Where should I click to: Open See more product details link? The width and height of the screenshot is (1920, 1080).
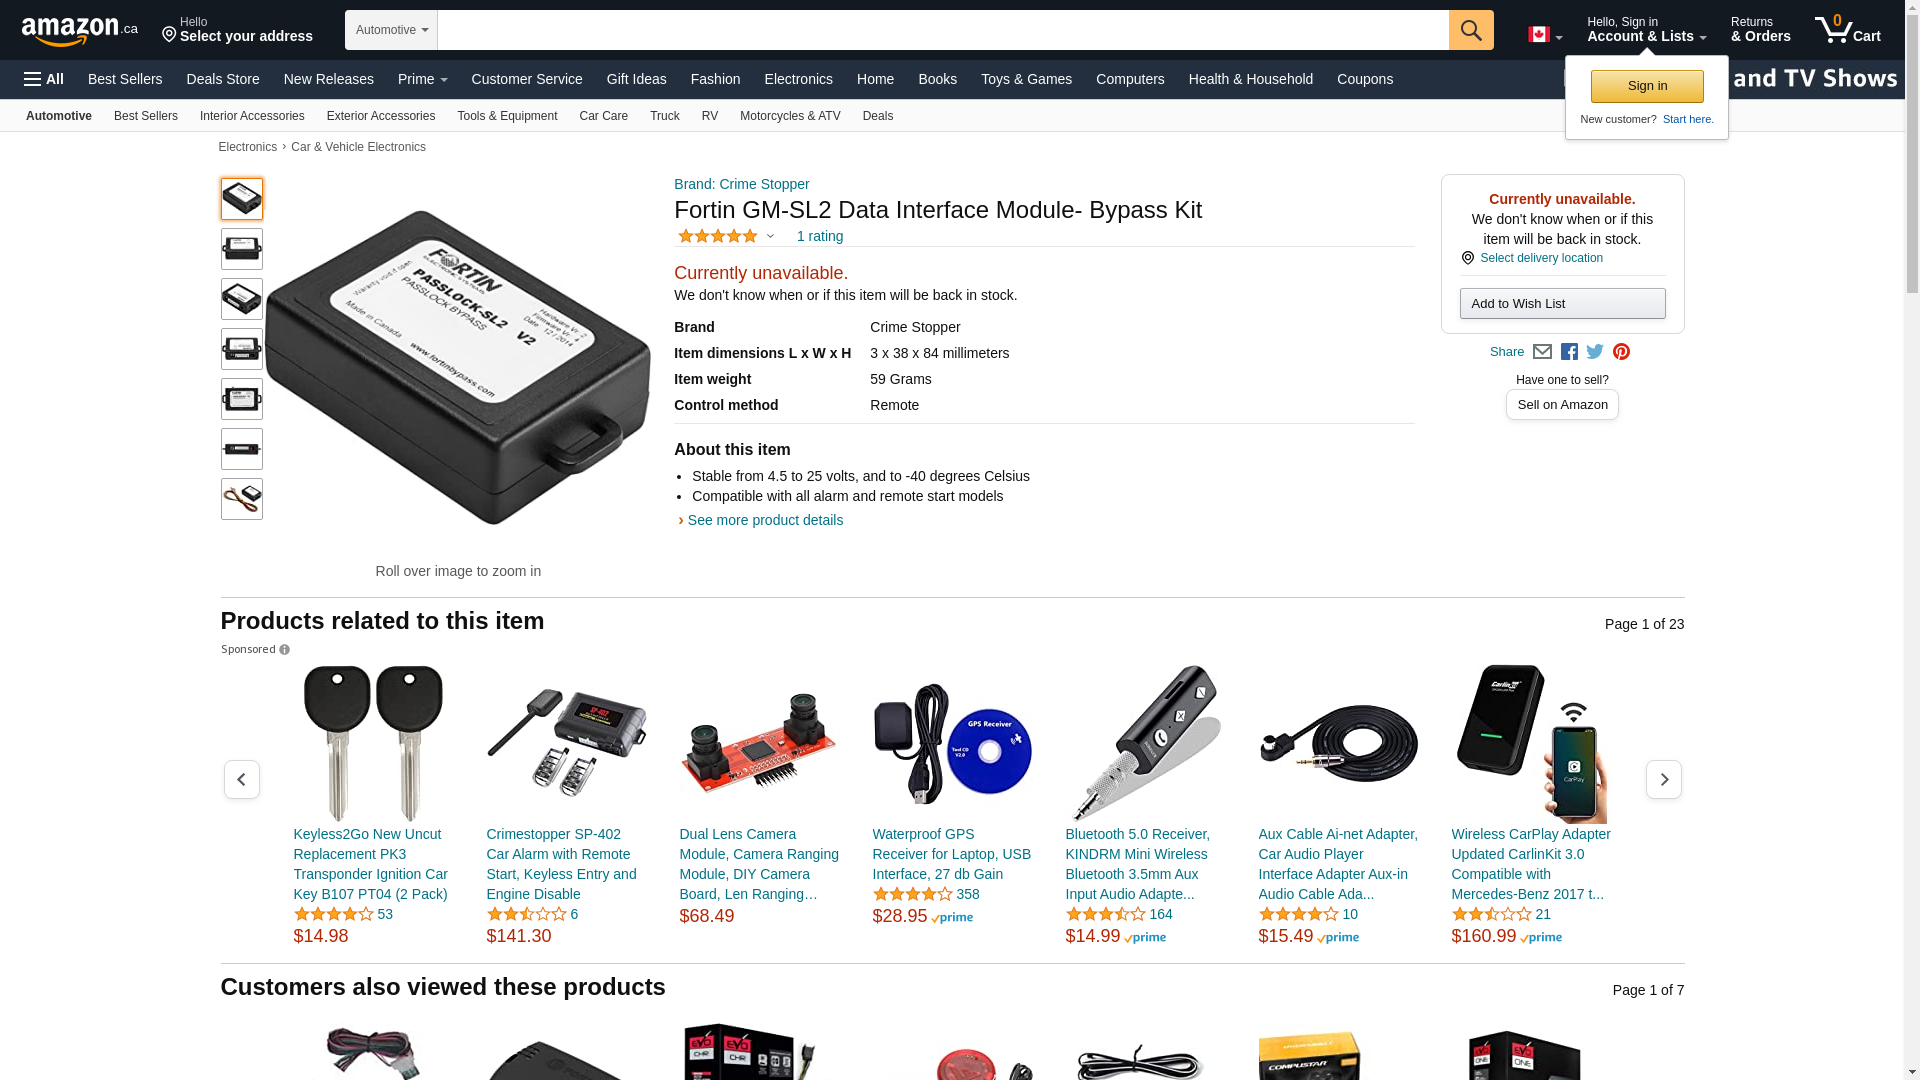click(x=765, y=520)
